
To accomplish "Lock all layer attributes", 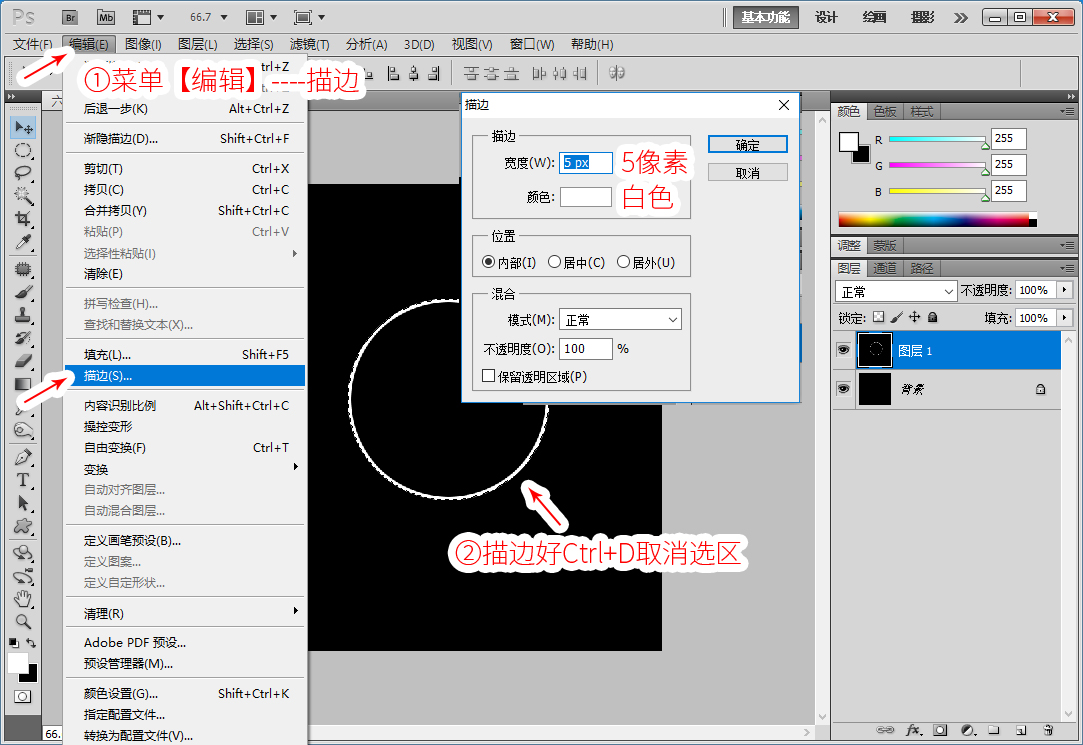I will pyautogui.click(x=932, y=317).
